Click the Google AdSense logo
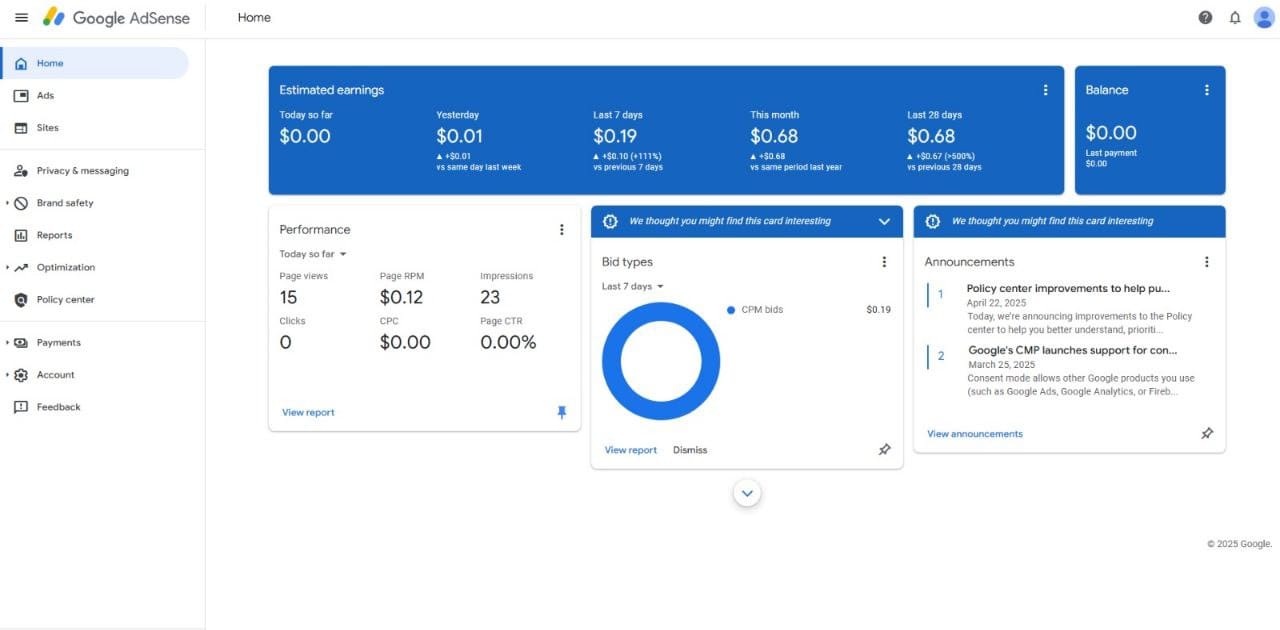This screenshot has width=1280, height=630. click(116, 18)
